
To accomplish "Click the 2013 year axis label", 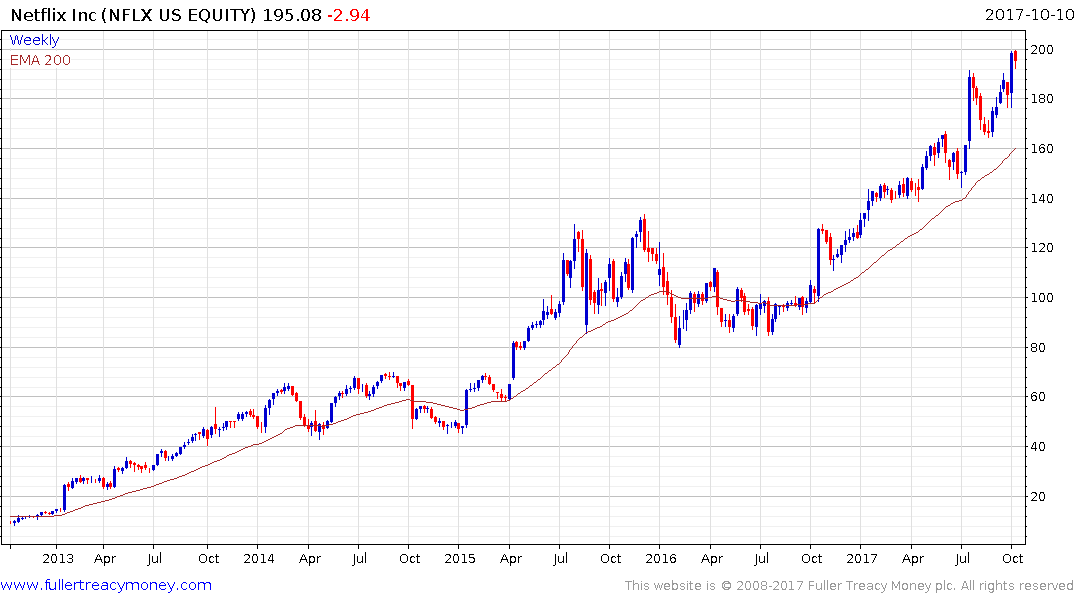I will point(58,558).
